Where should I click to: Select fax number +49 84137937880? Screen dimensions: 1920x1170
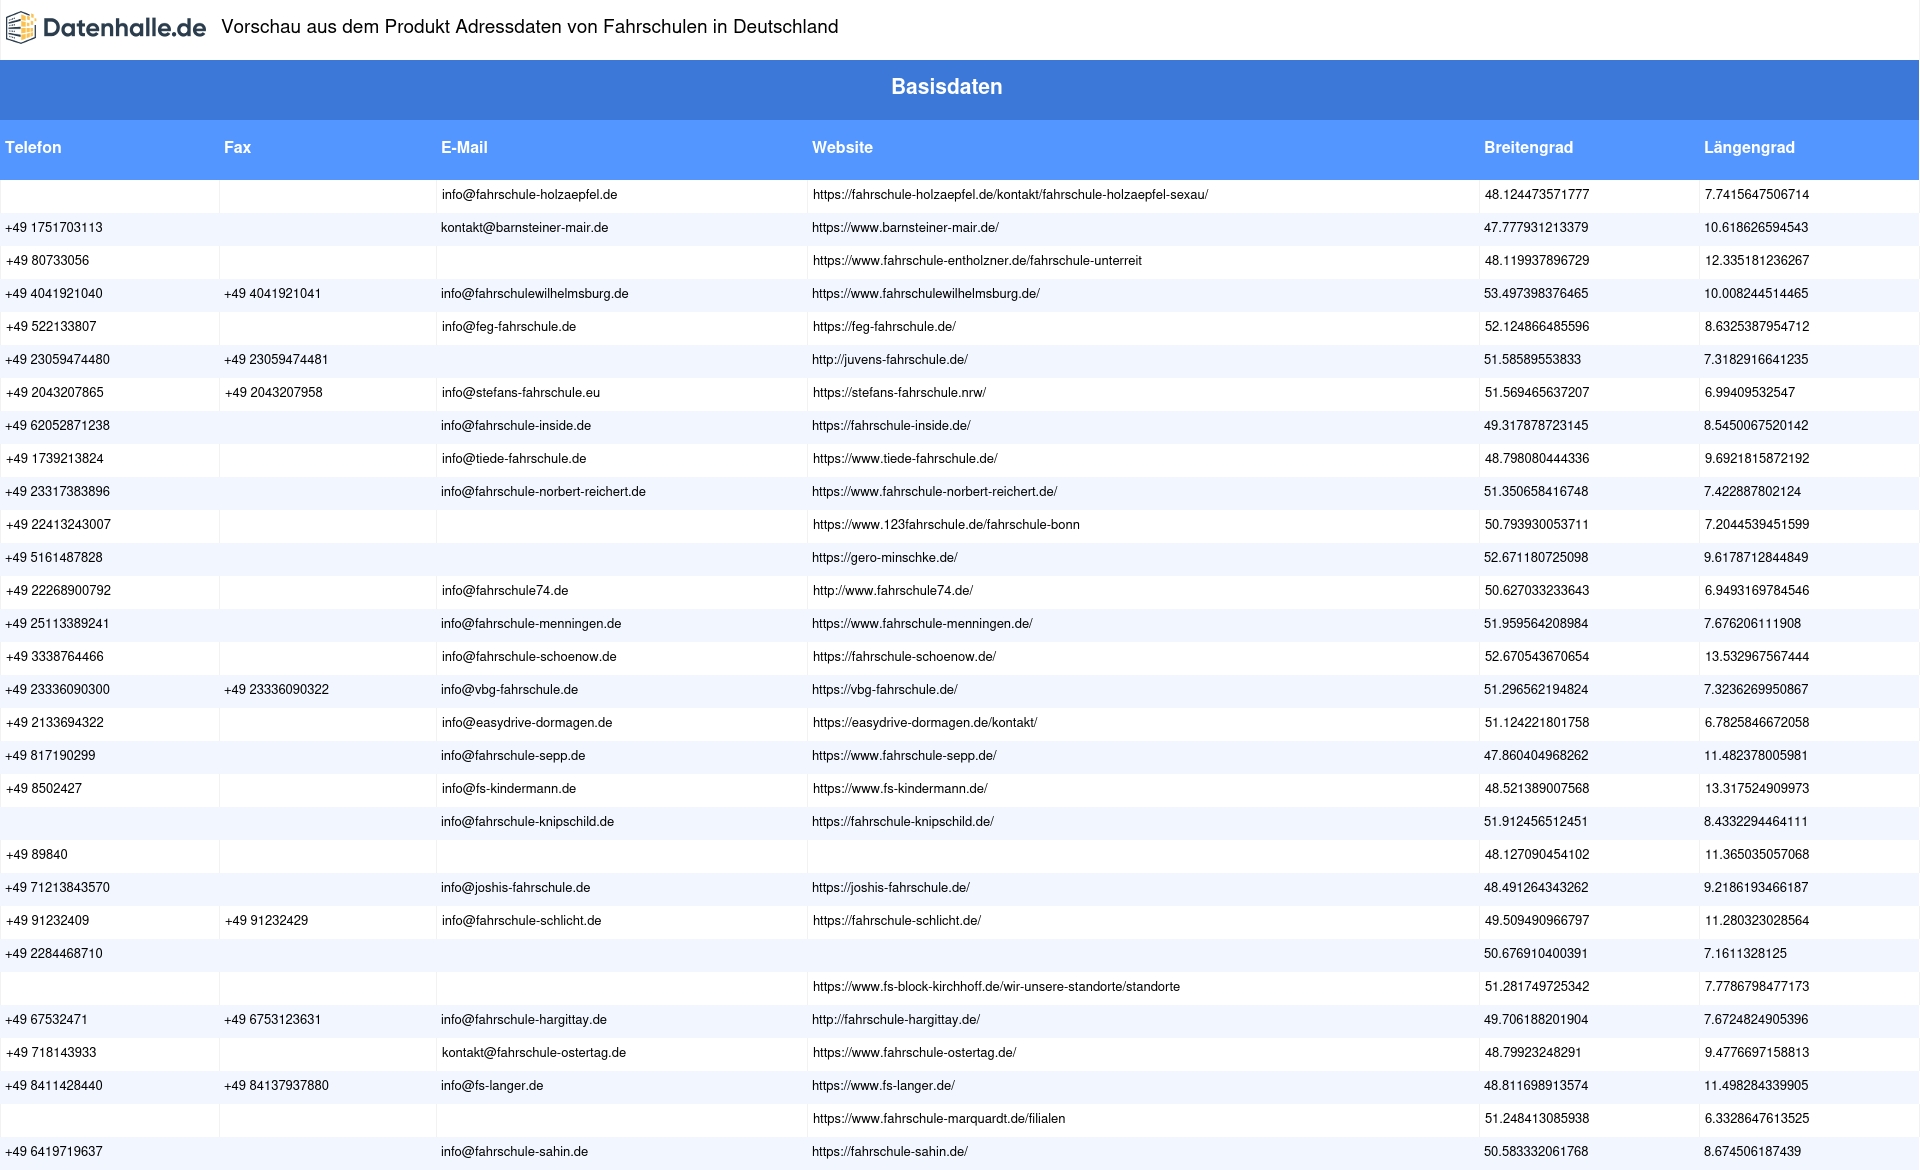276,1086
